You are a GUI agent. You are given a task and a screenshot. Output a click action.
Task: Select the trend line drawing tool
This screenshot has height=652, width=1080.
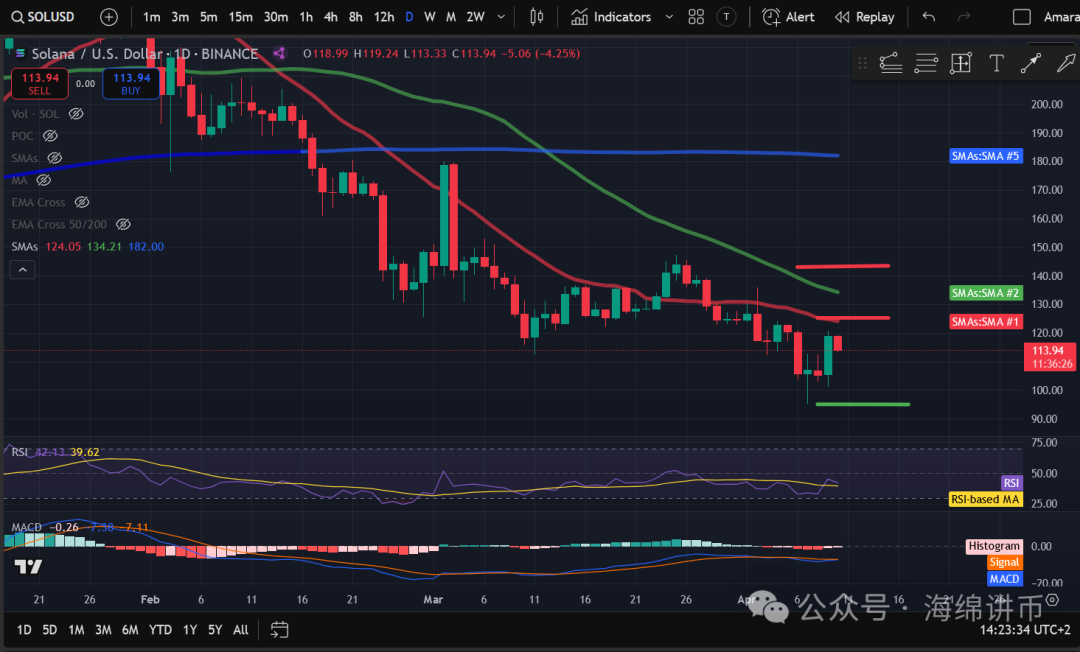coord(1030,64)
